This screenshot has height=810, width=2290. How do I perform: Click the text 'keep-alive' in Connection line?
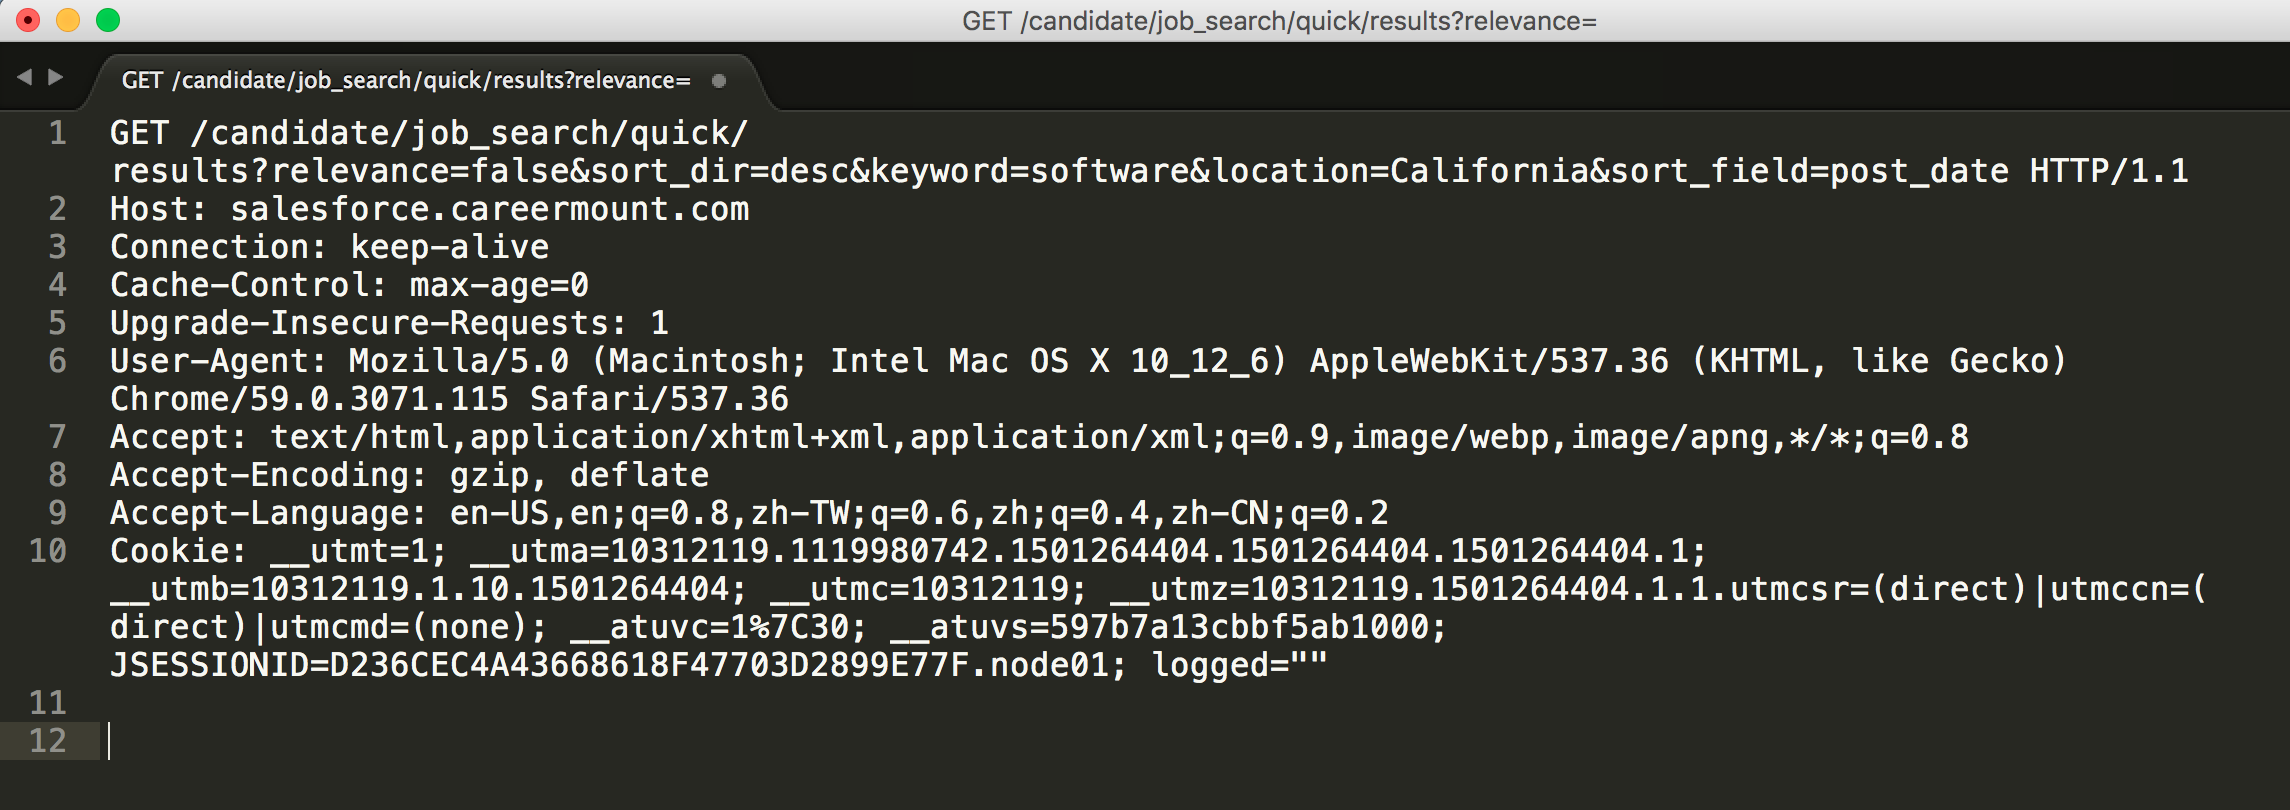click(449, 247)
